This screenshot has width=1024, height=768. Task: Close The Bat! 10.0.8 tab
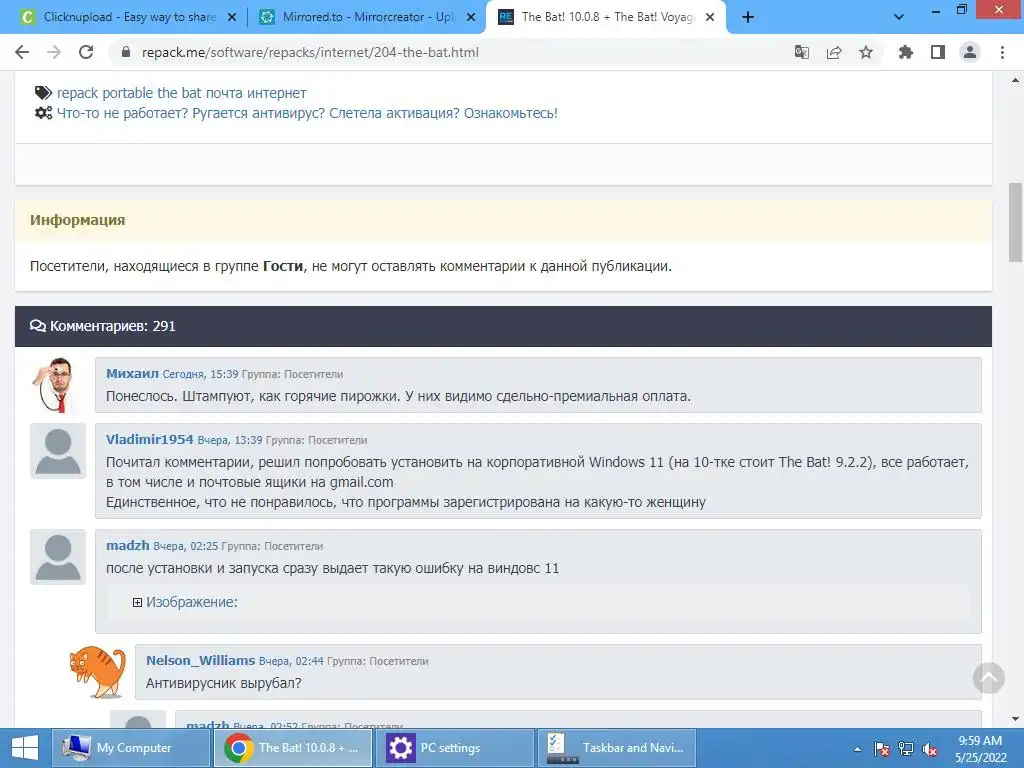[x=710, y=18]
